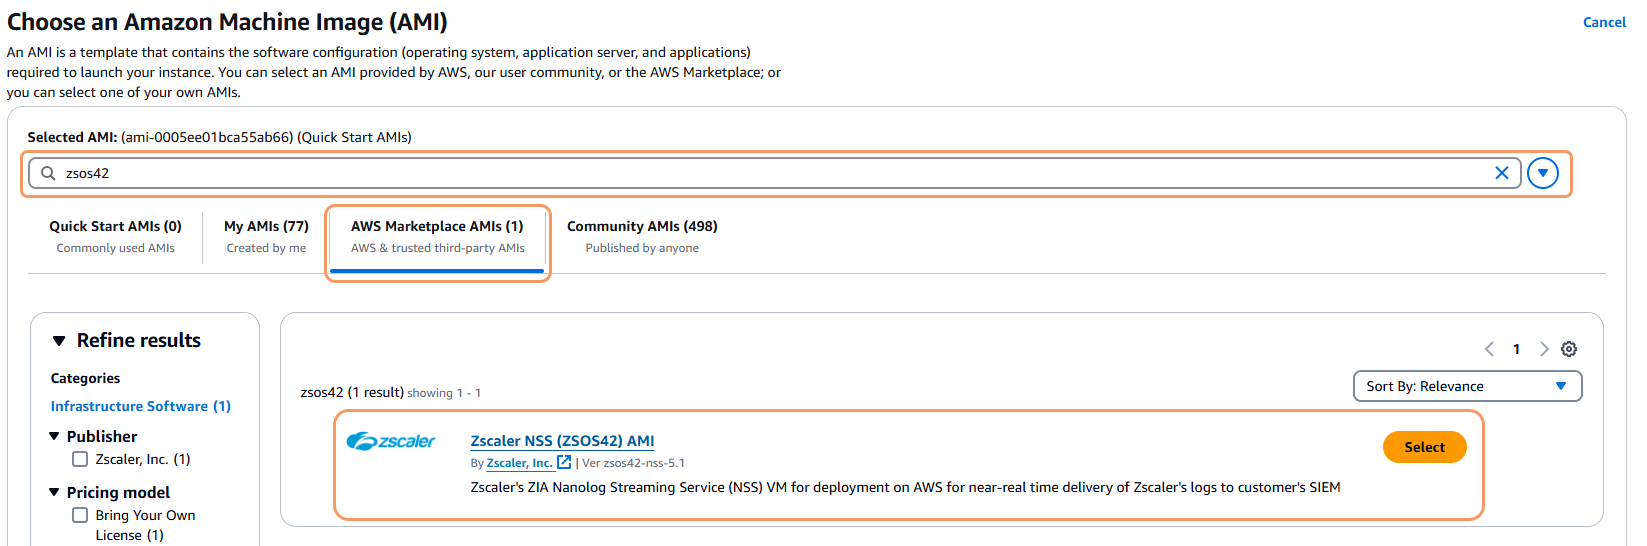Open the My AMIs tab
The width and height of the screenshot is (1647, 546).
coord(266,236)
